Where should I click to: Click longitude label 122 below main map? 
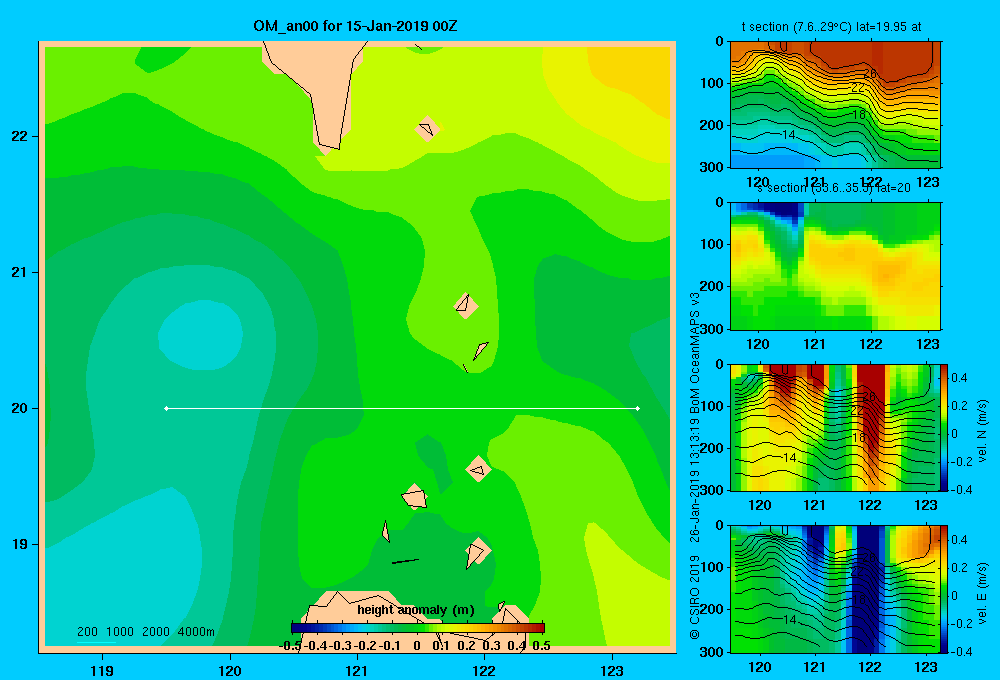[484, 670]
